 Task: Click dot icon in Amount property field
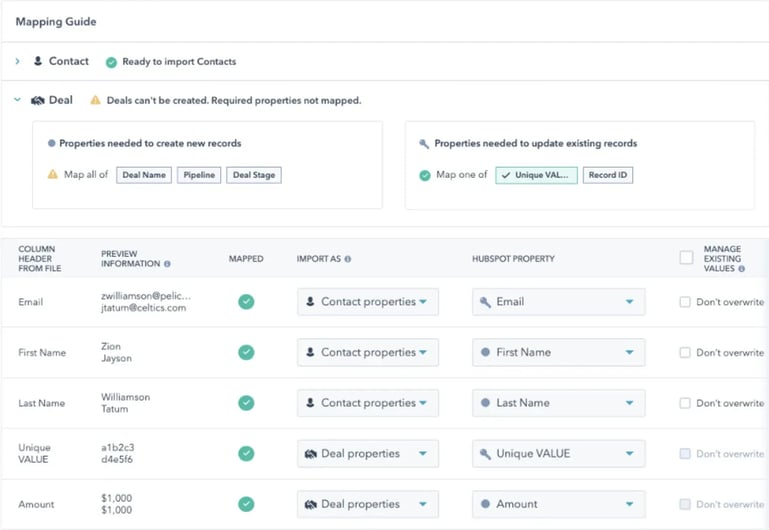[x=486, y=504]
